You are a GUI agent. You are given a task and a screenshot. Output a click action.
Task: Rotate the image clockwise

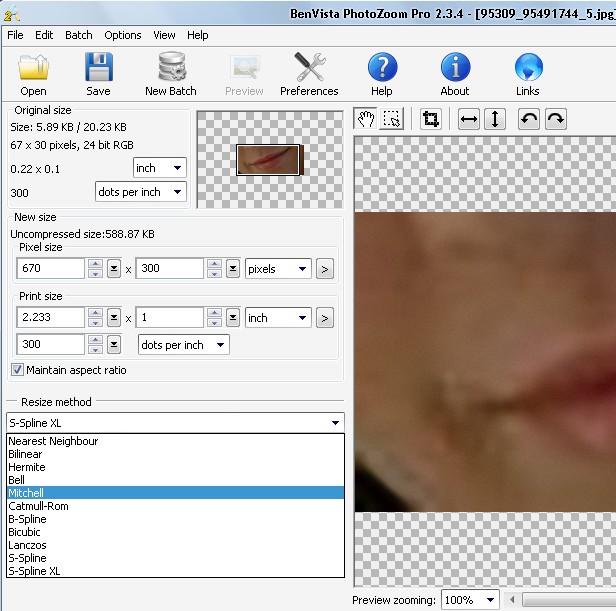[556, 119]
